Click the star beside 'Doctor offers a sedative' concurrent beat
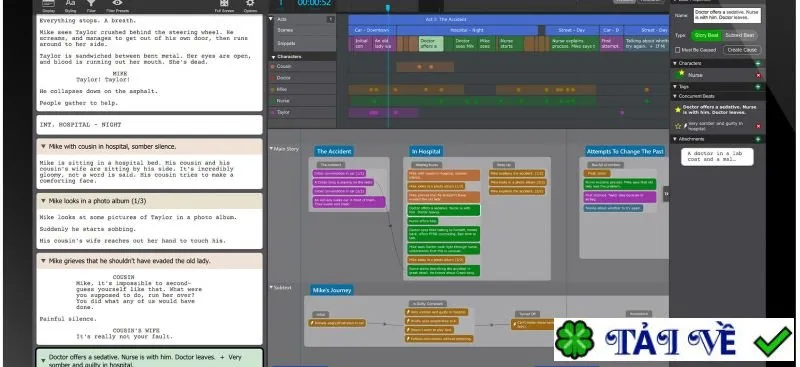 (x=678, y=109)
